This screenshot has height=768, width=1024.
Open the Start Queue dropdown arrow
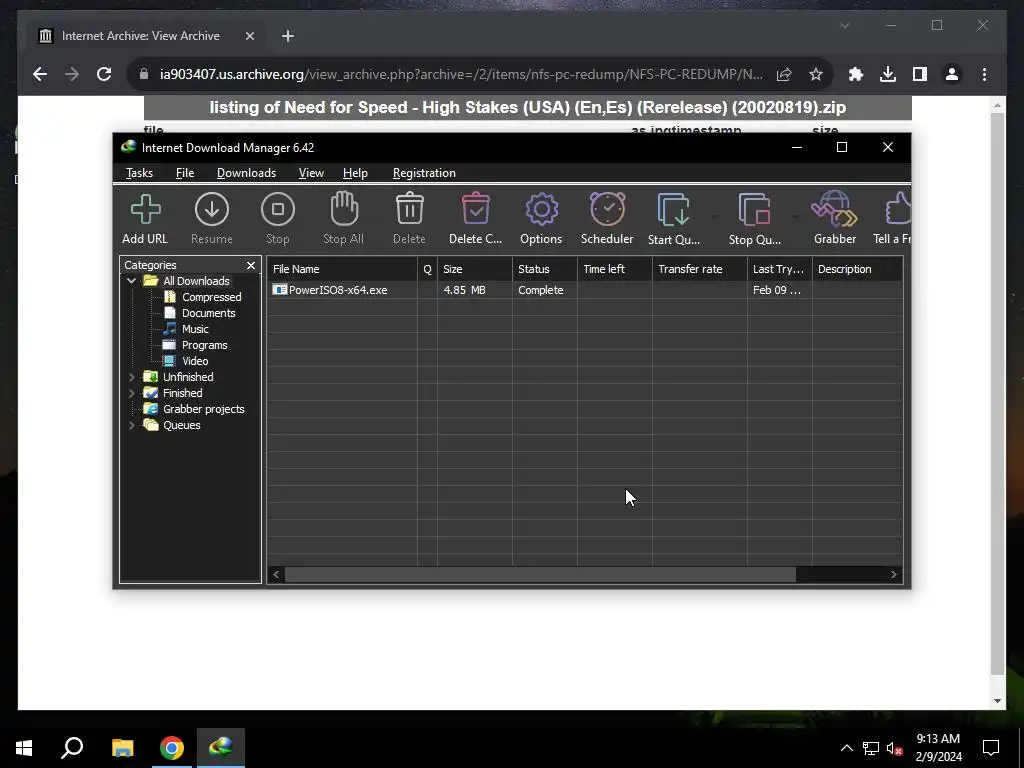(714, 216)
